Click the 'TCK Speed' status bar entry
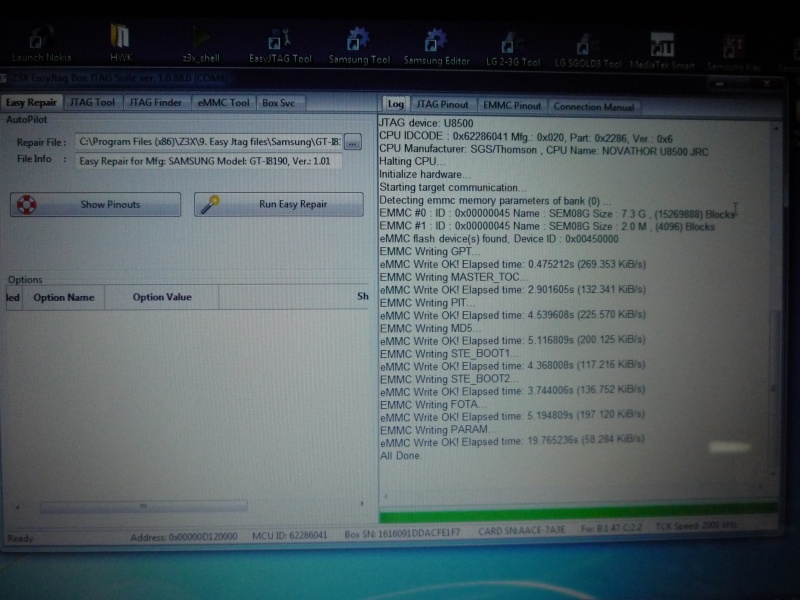The image size is (800, 600). (696, 526)
